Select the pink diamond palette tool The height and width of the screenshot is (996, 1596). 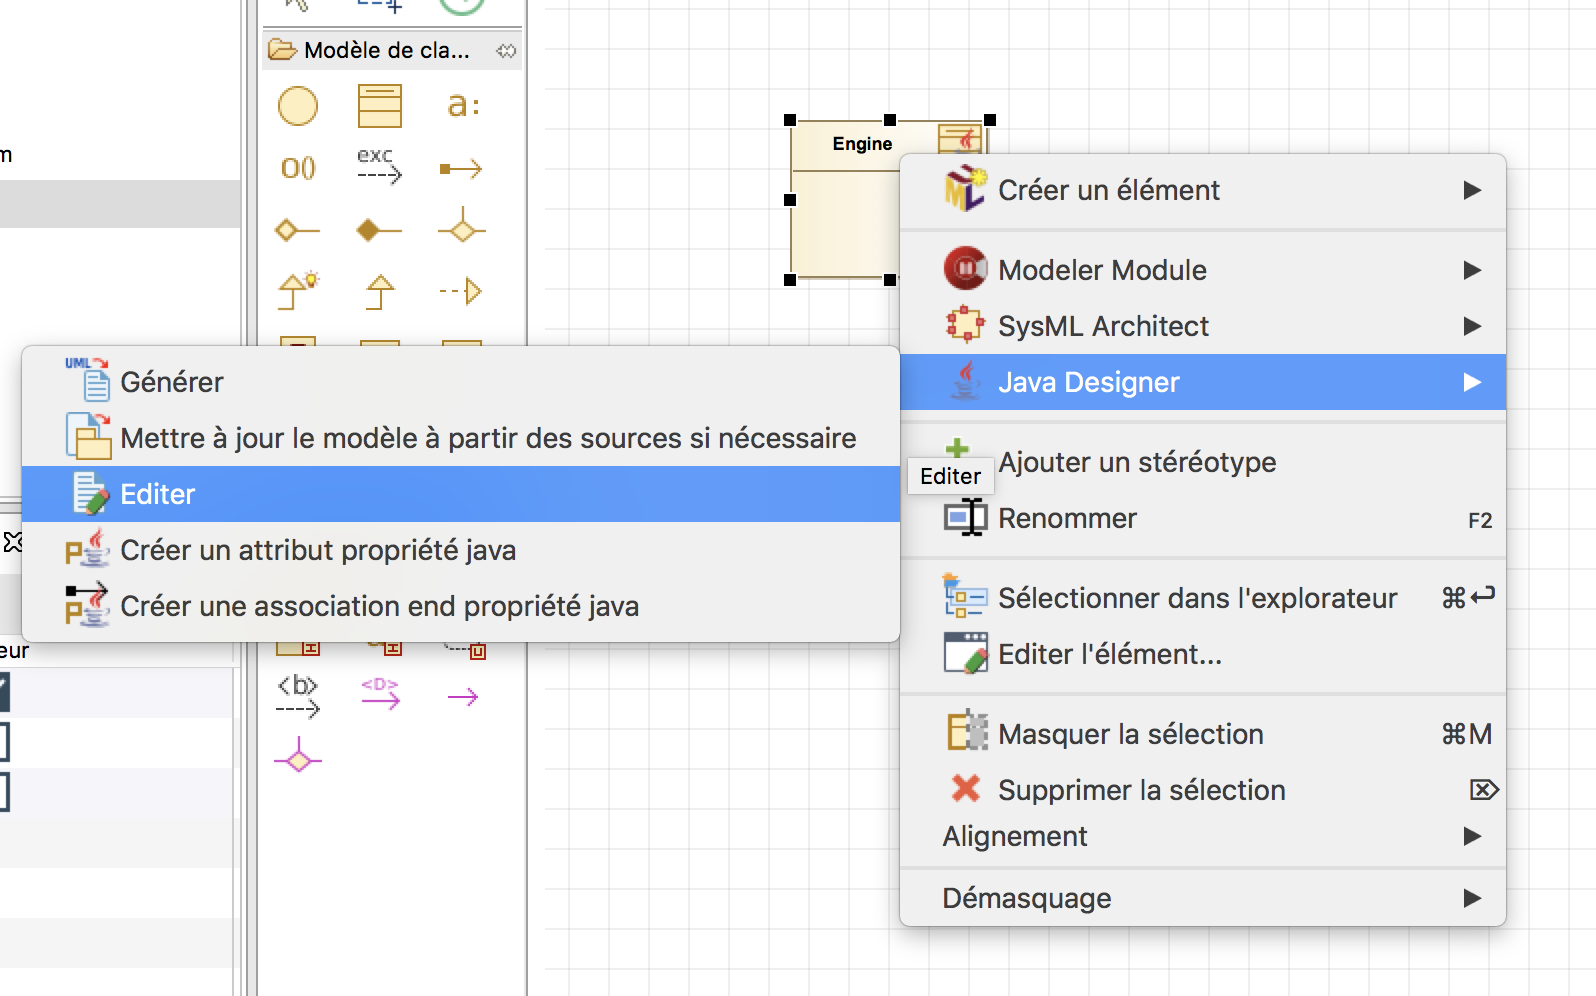click(298, 760)
